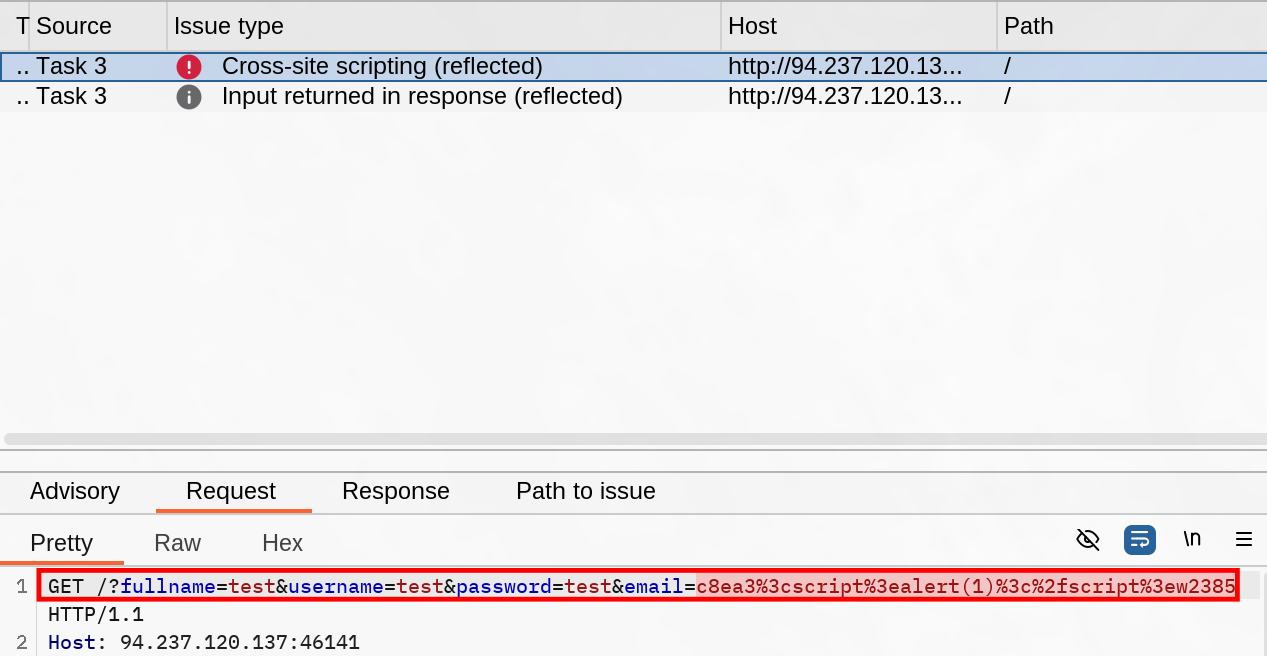Click the red high-severity Cross-site scripting icon
This screenshot has width=1267, height=656.
pyautogui.click(x=189, y=67)
